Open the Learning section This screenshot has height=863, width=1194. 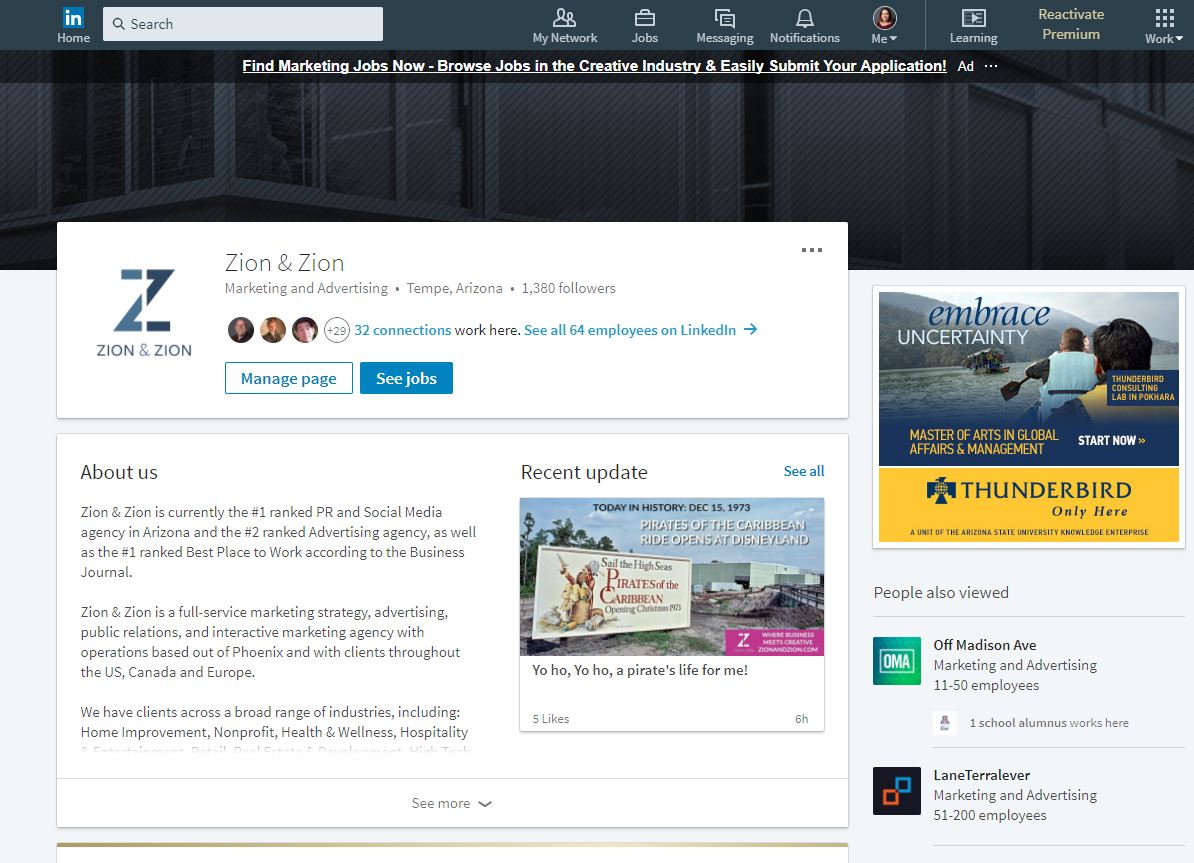[x=972, y=24]
